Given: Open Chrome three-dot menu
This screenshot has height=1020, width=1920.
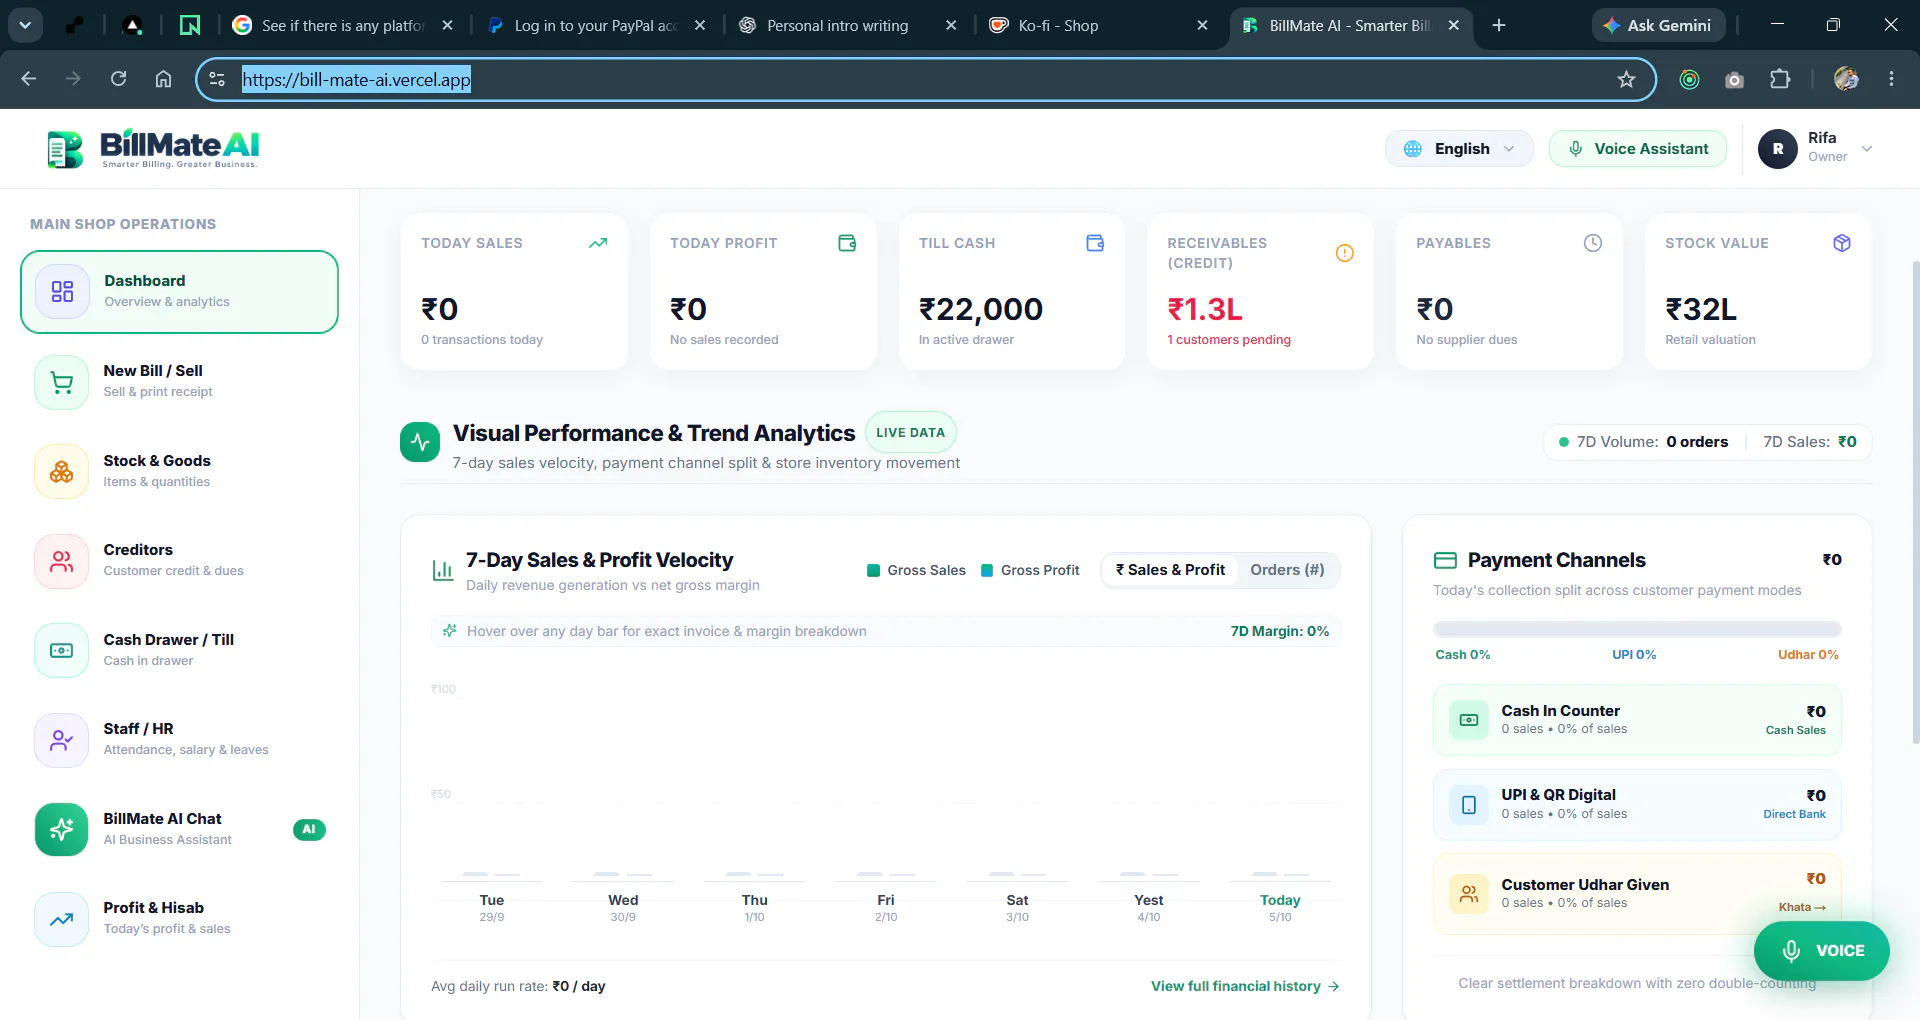Looking at the screenshot, I should pyautogui.click(x=1891, y=79).
